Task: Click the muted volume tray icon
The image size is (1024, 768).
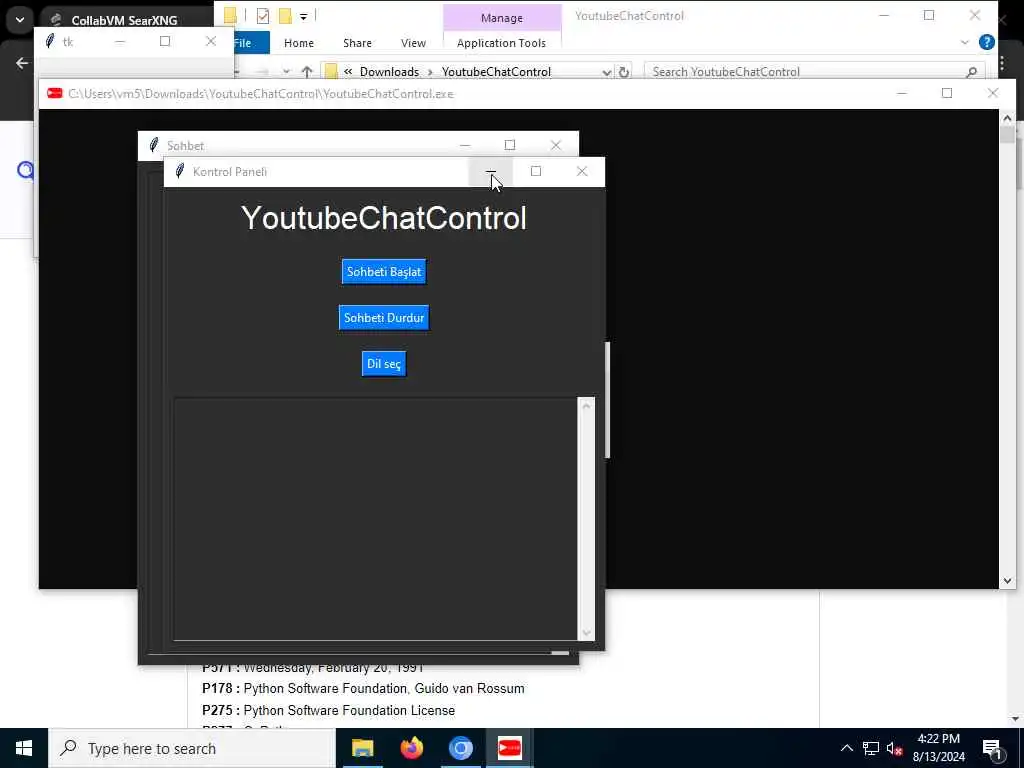Action: pyautogui.click(x=894, y=748)
